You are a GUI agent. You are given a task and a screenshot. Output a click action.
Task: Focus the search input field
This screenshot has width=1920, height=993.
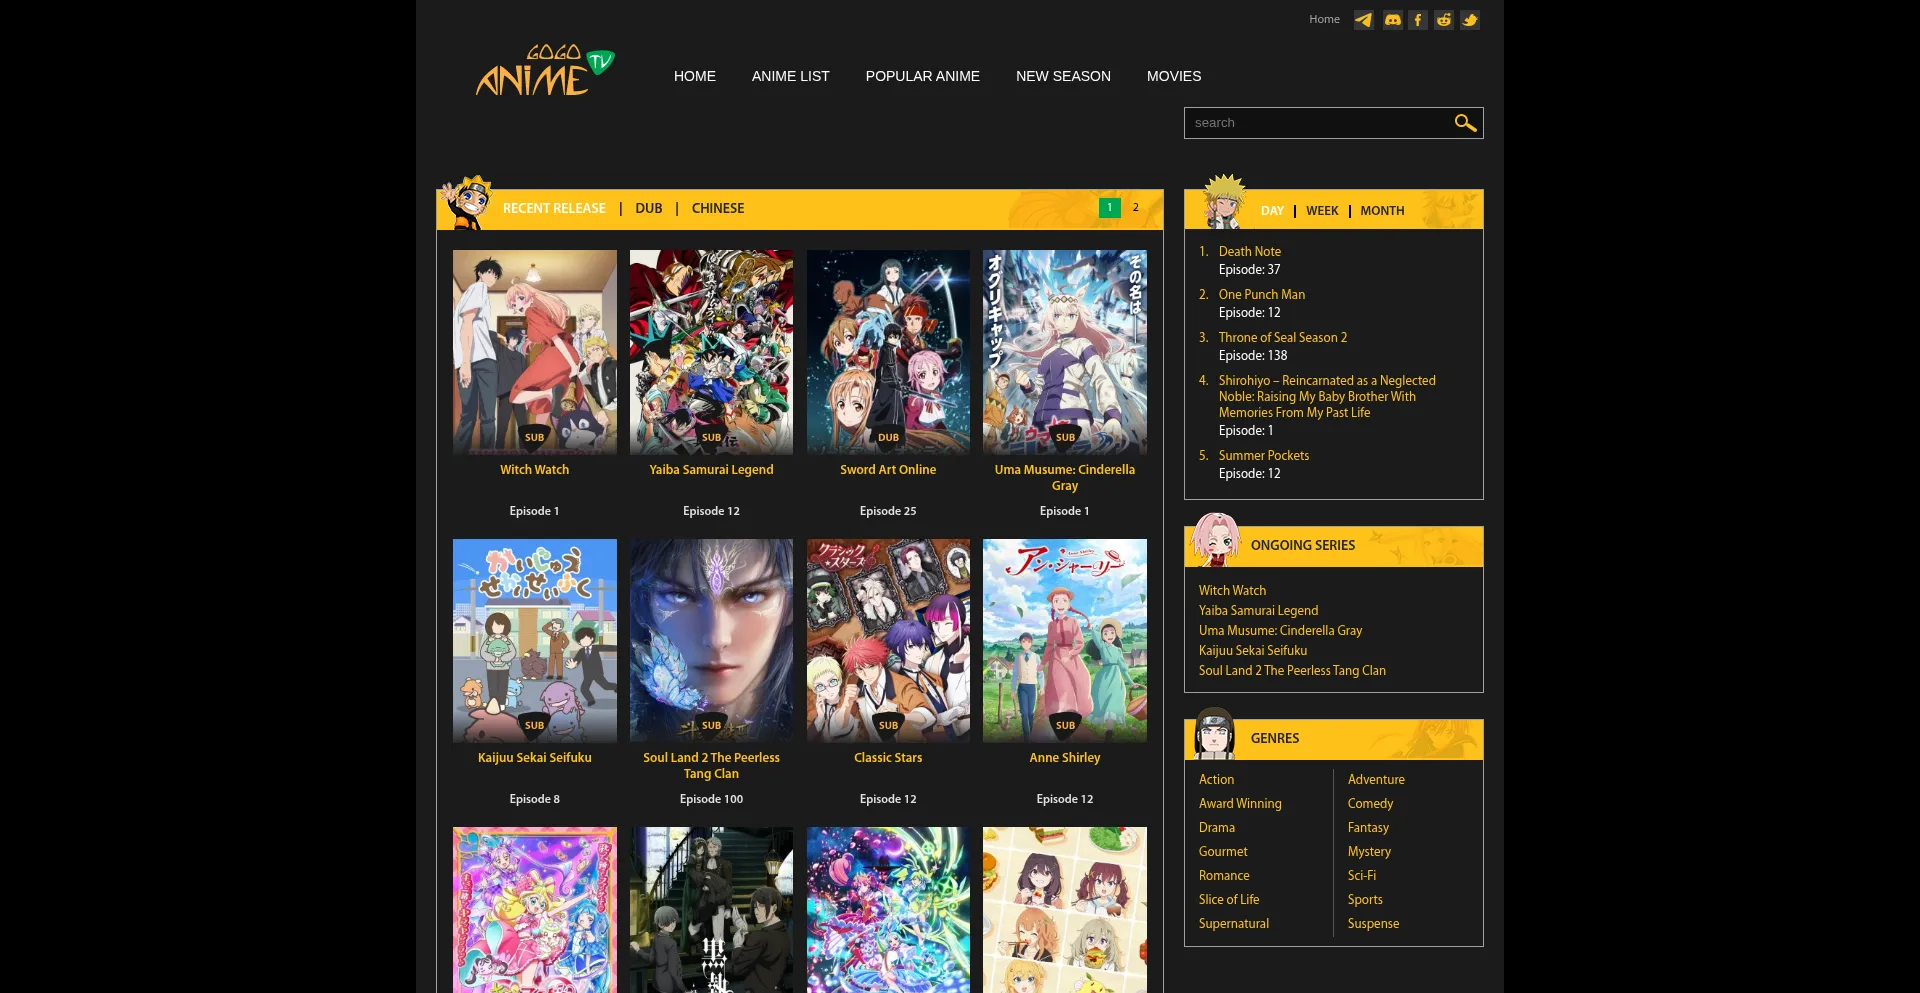(x=1318, y=123)
